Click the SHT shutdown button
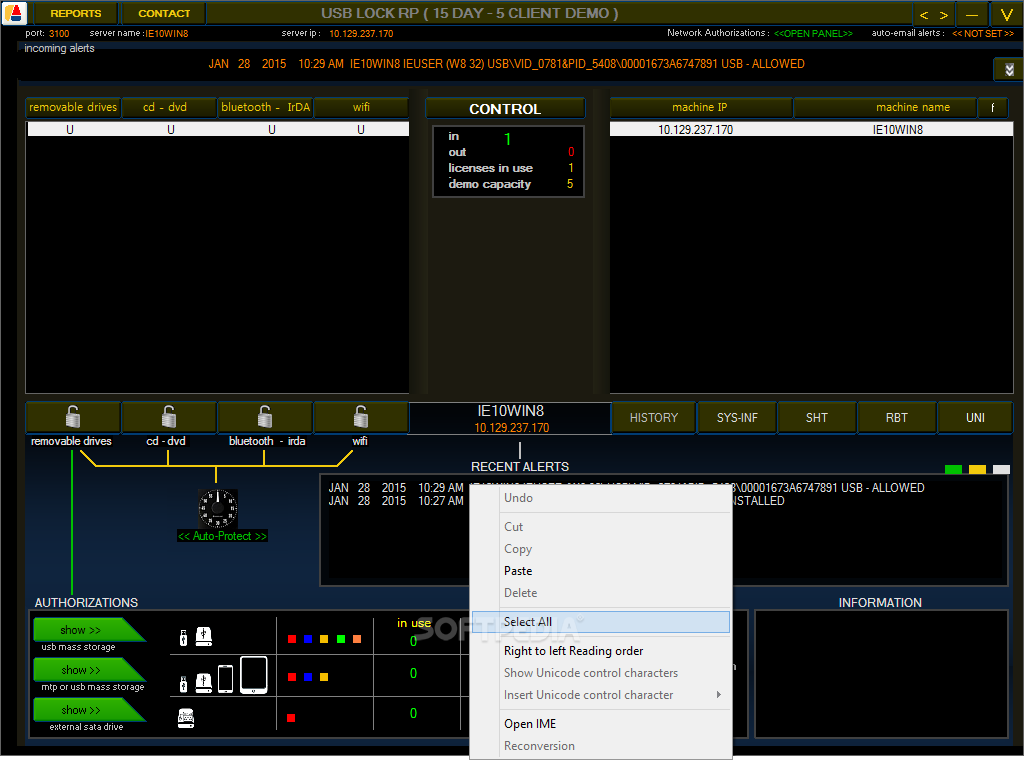Screen dimensions: 1024x760 pos(816,418)
